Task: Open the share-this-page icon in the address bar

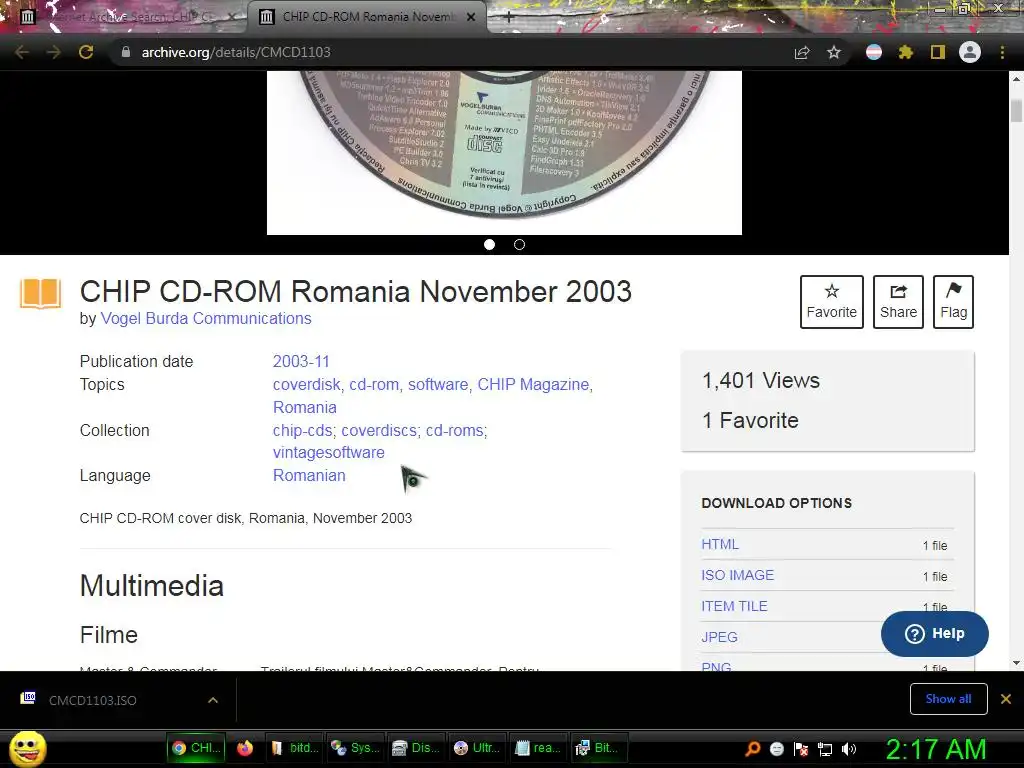Action: coord(802,52)
